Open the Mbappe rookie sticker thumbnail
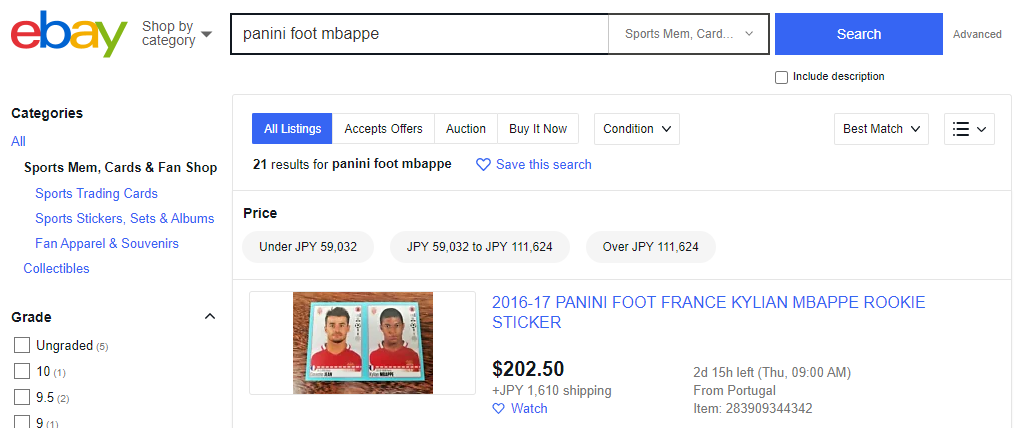 tap(362, 342)
